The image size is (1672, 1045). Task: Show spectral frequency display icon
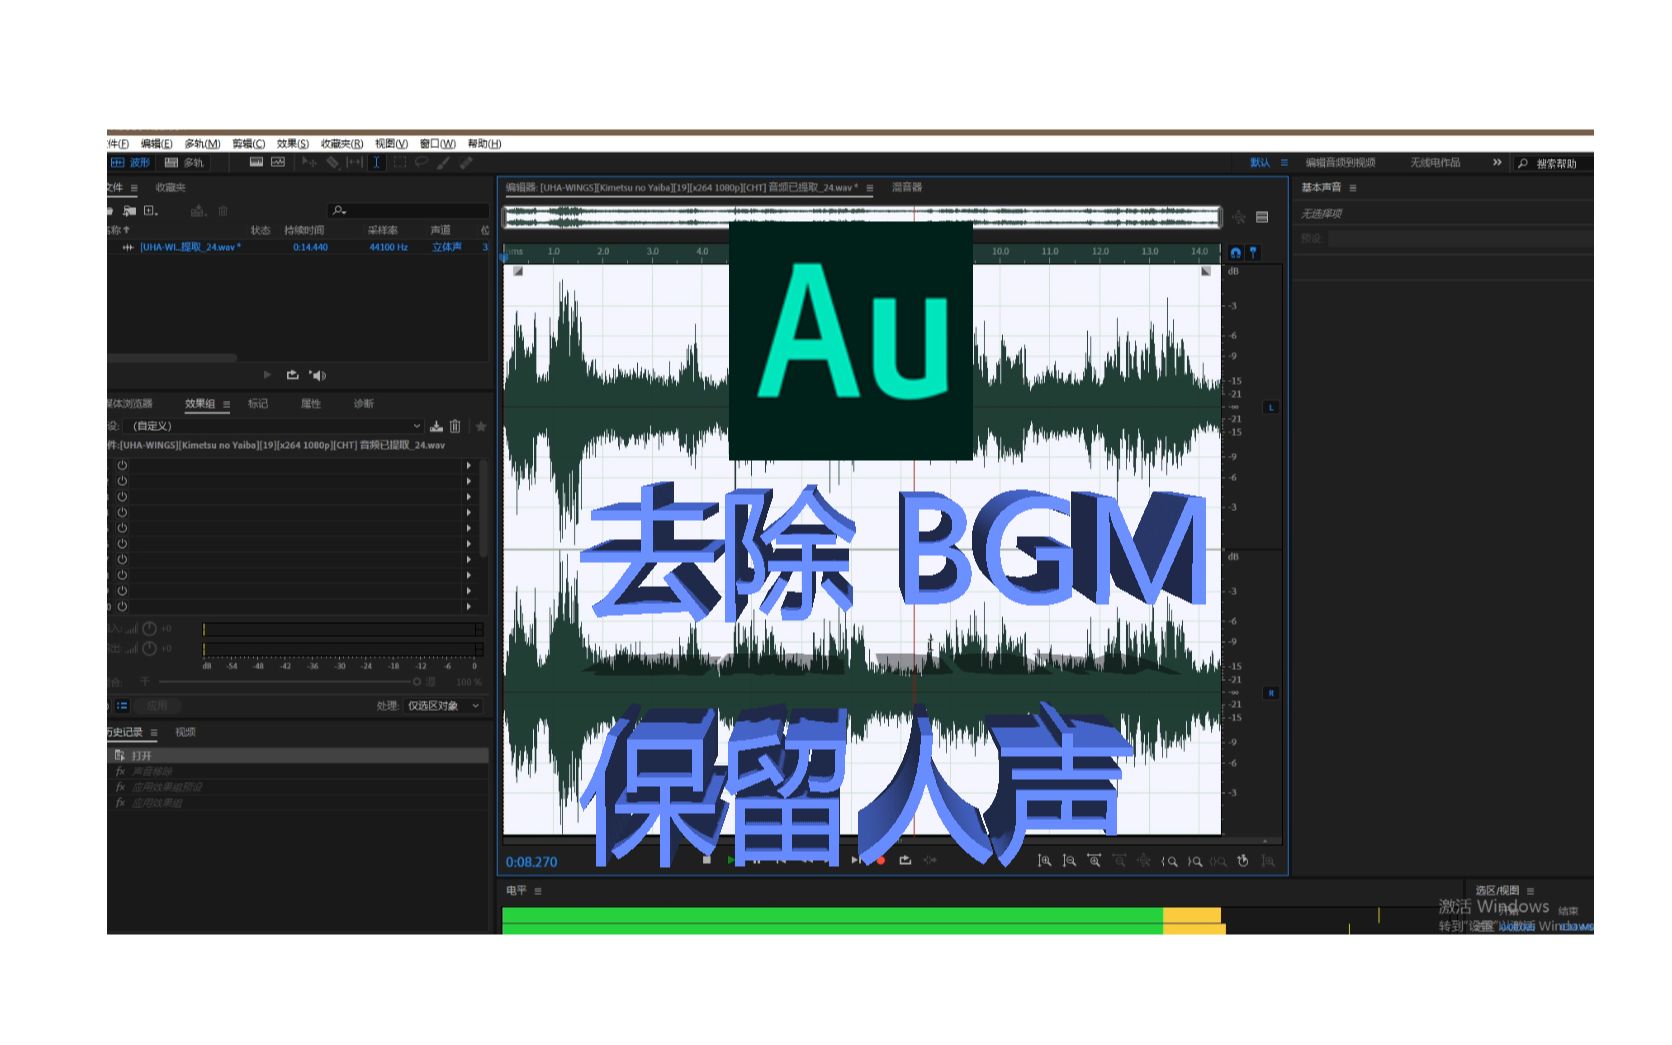pos(256,162)
